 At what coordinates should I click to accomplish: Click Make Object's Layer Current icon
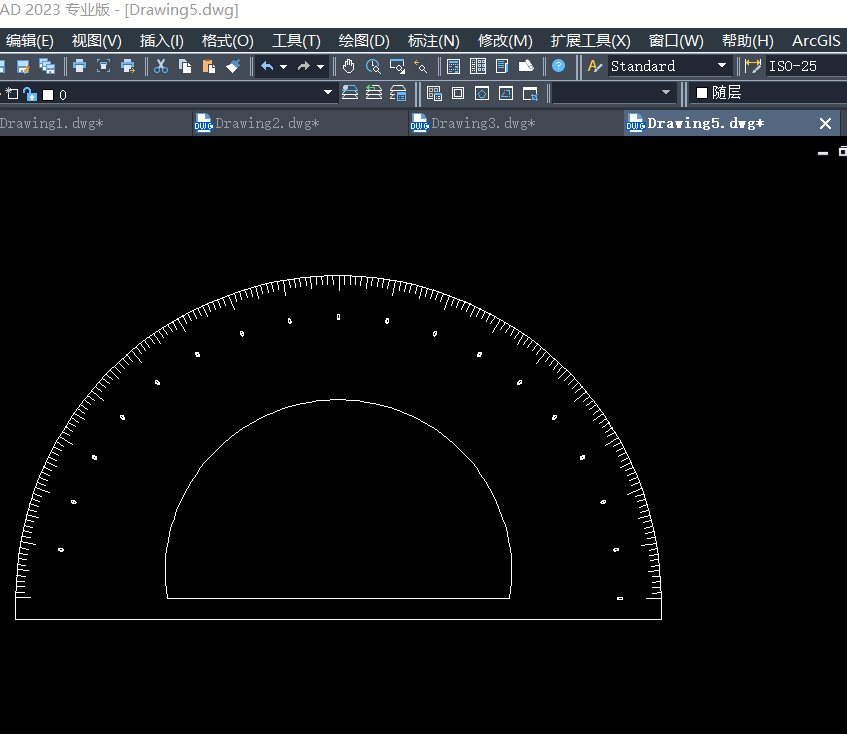tap(349, 93)
